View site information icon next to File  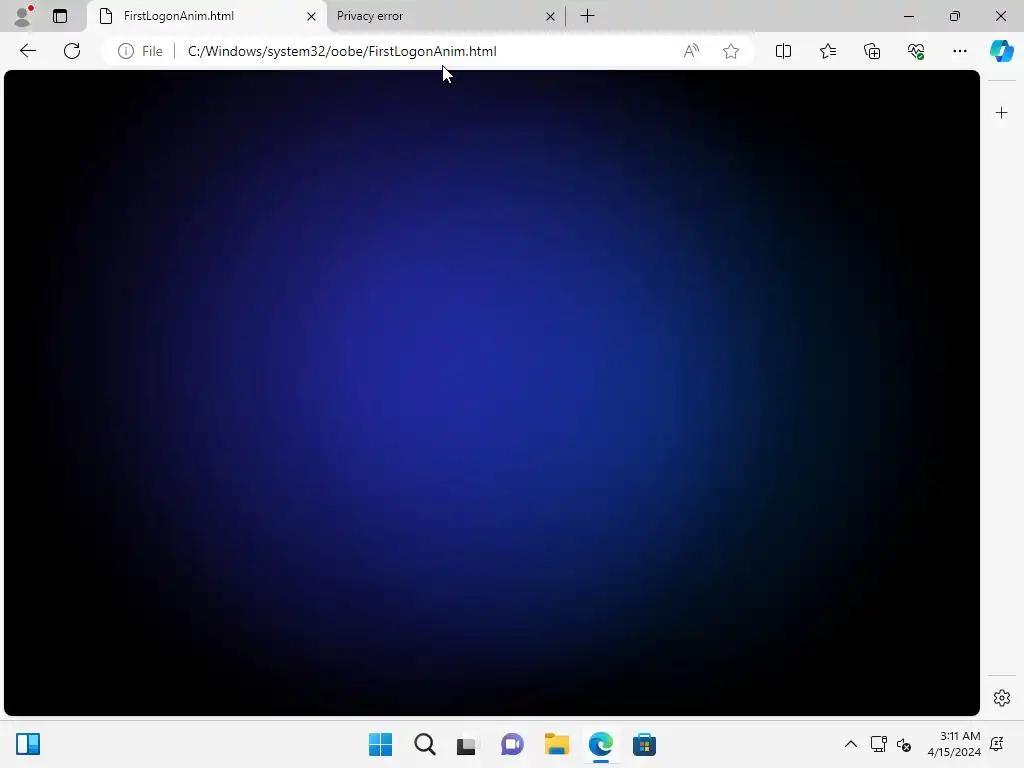coord(126,51)
